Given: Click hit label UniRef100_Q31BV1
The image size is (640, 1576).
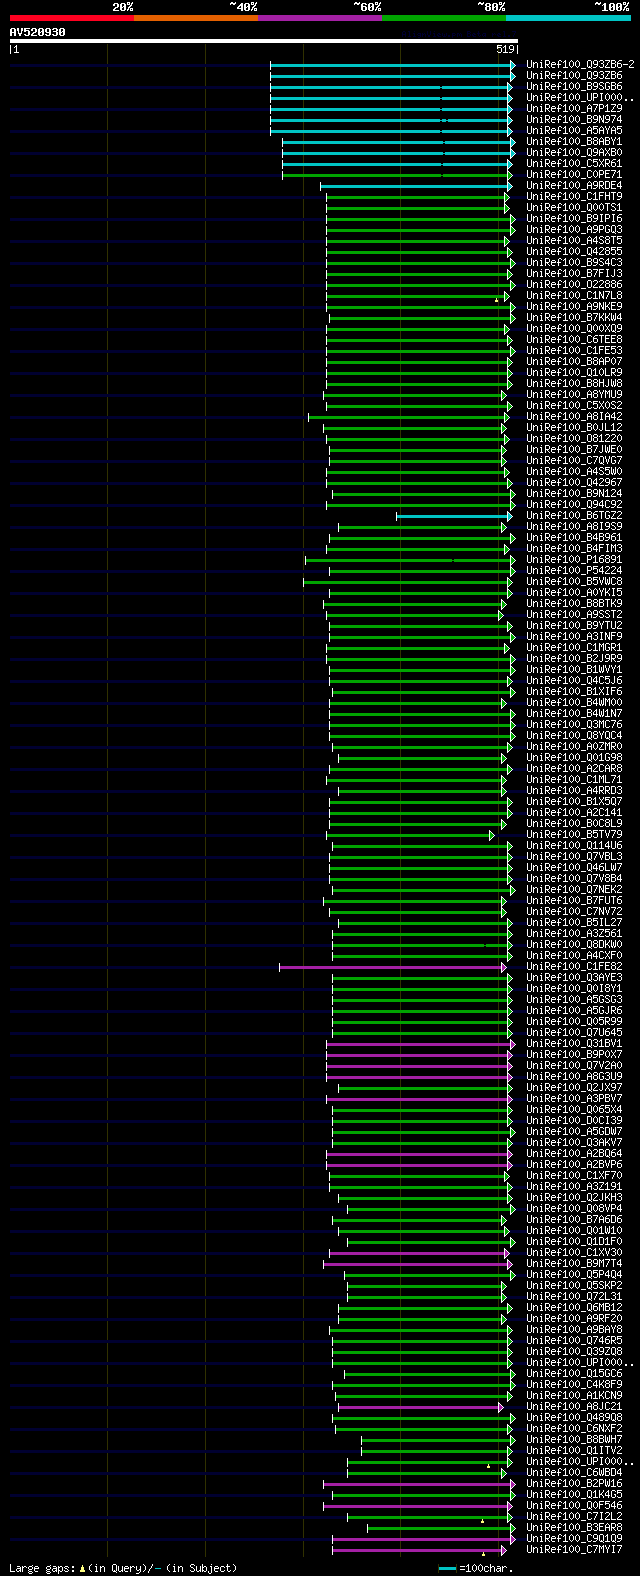Looking at the screenshot, I should [x=574, y=1043].
